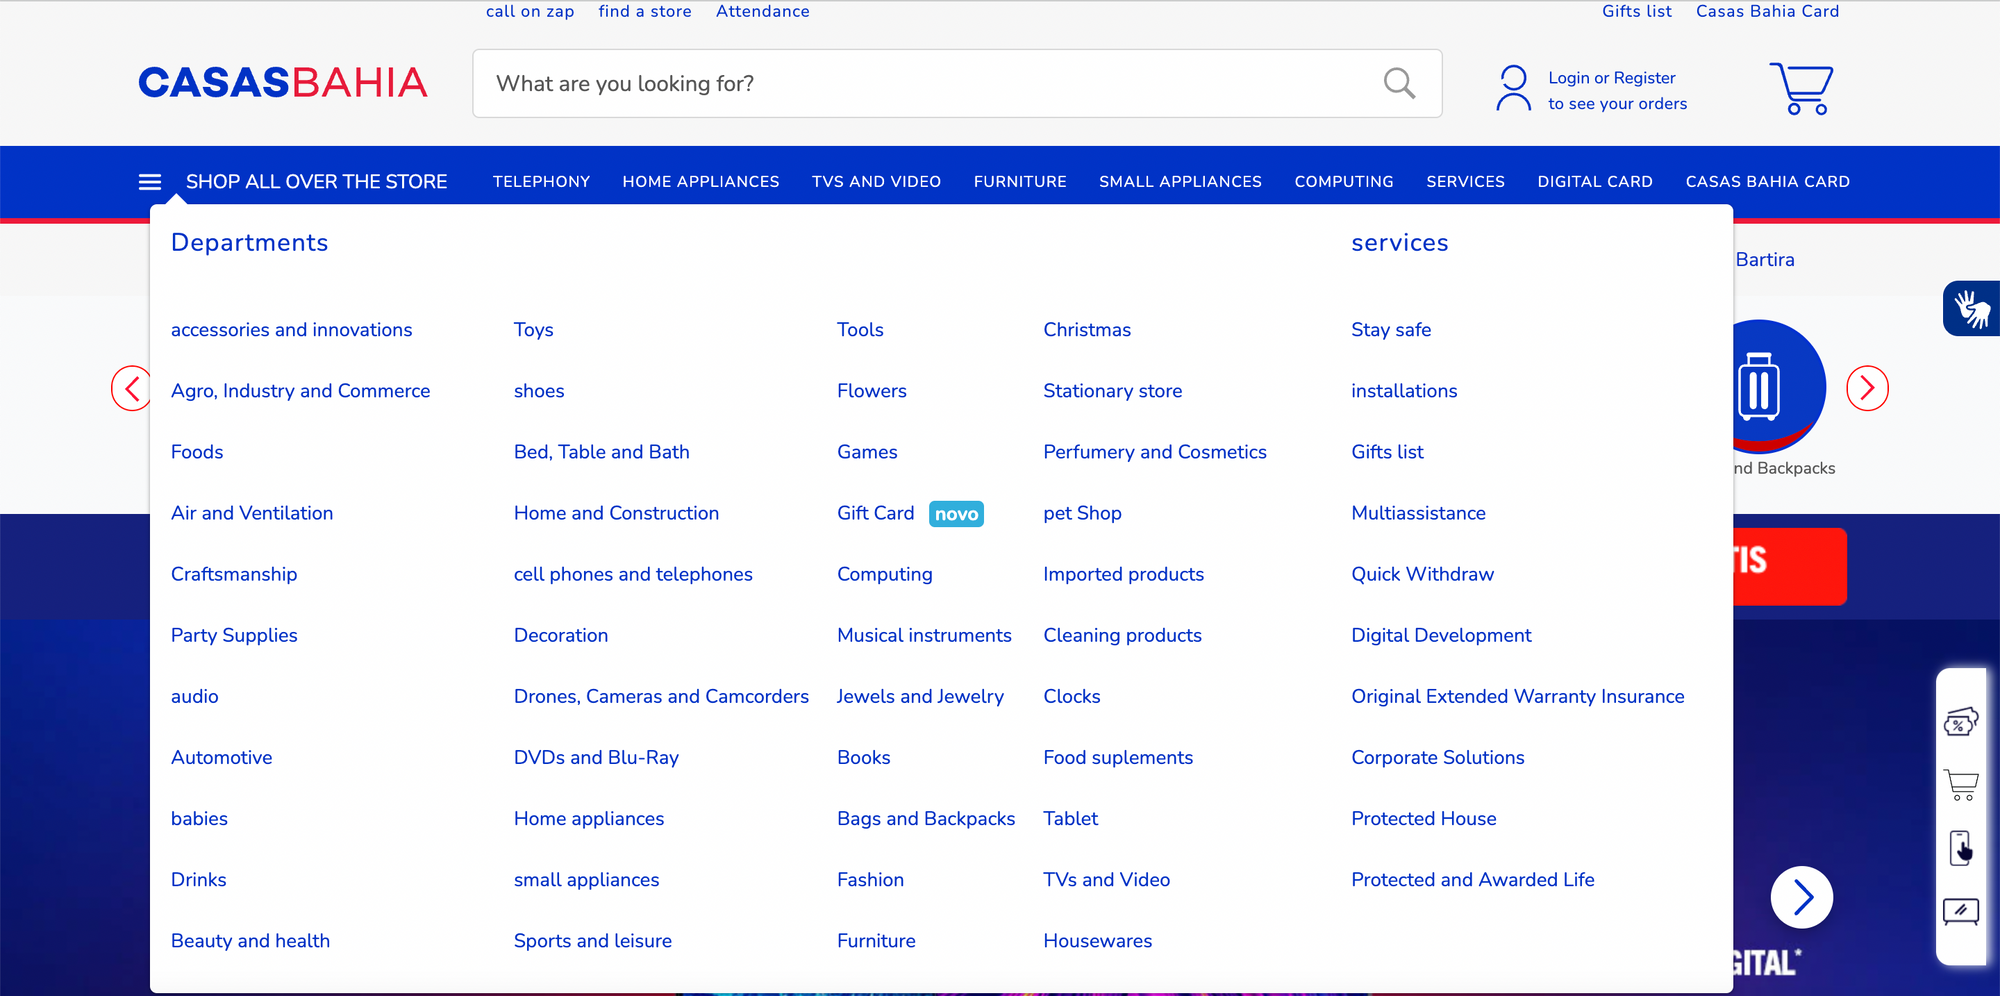
Task: Select Beauty and health
Action: click(250, 941)
